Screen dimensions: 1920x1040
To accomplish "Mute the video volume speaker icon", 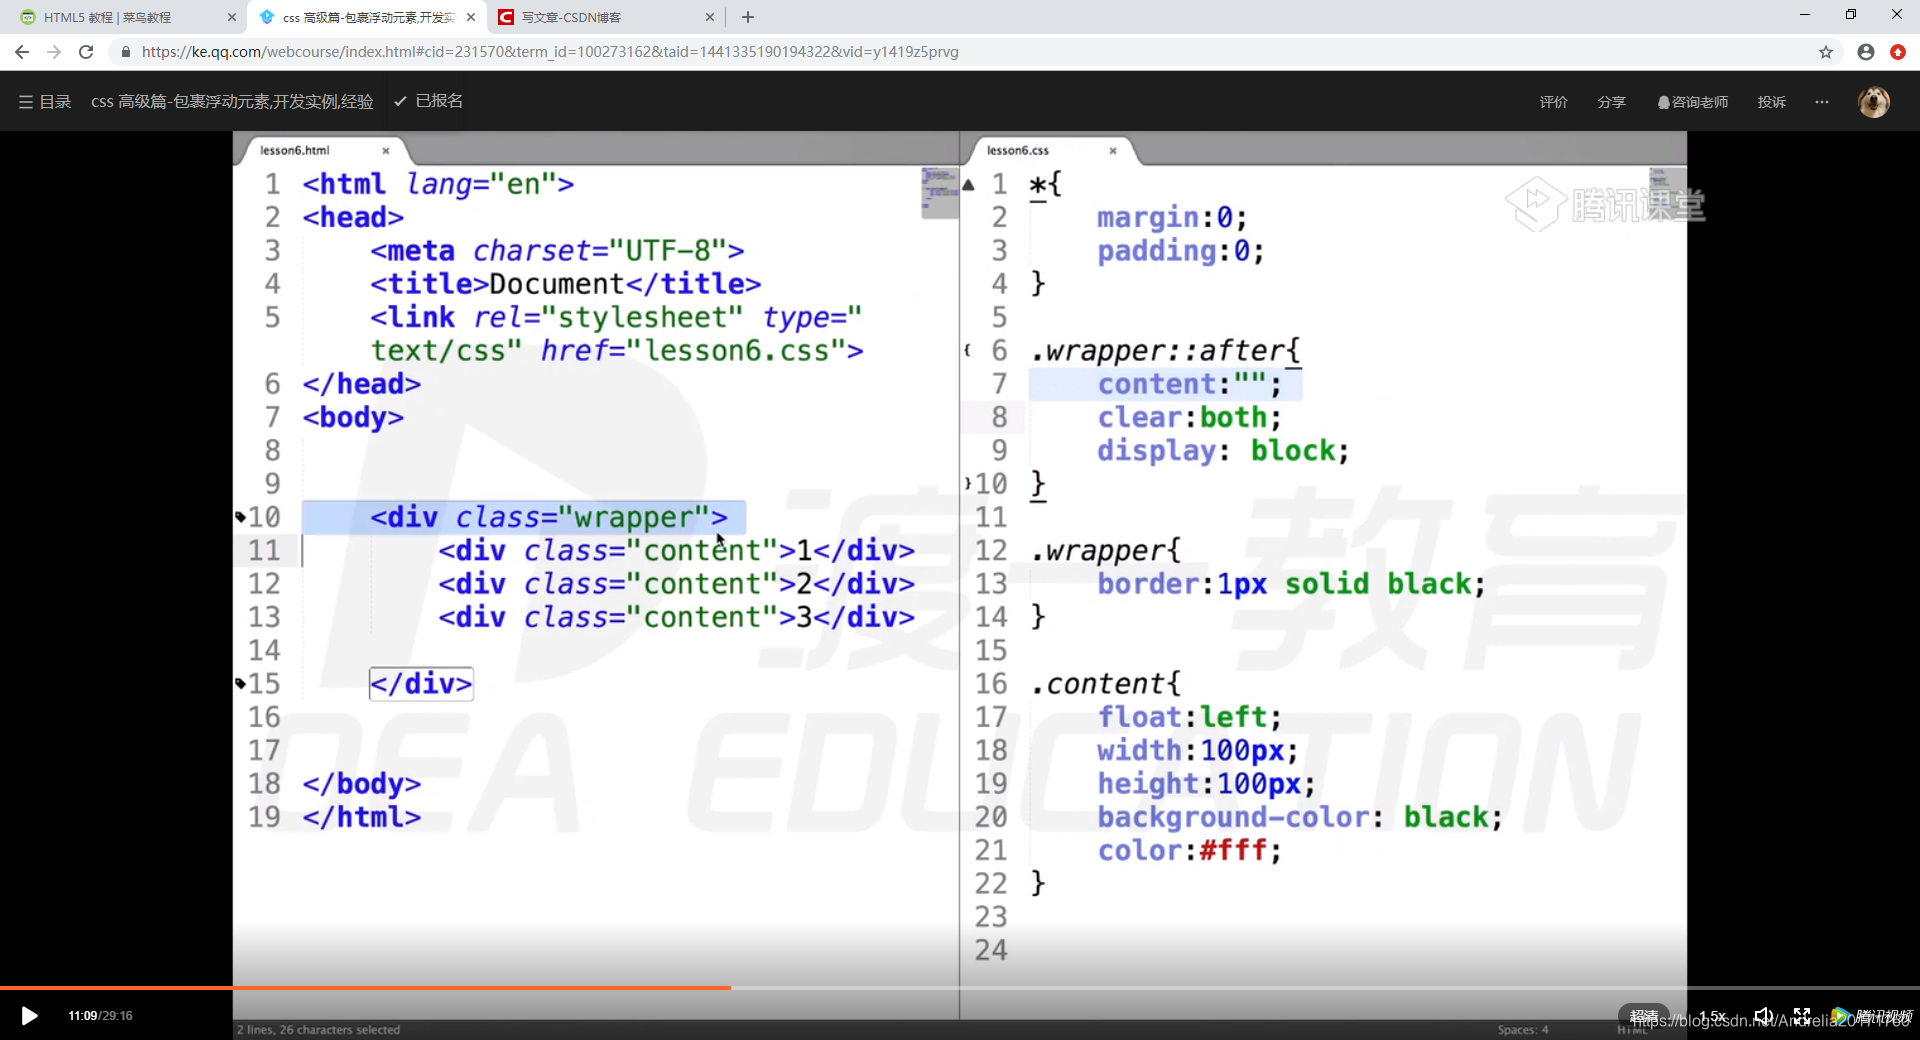I will 1764,1016.
